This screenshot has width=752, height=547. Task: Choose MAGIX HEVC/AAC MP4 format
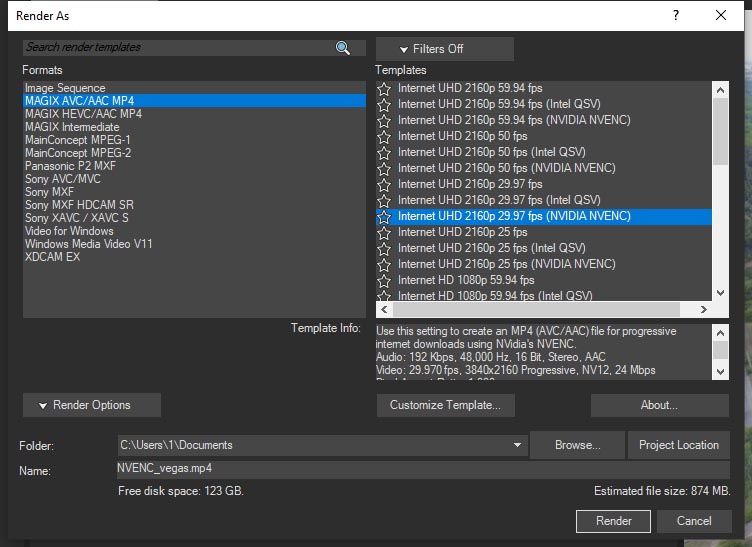tap(194, 114)
